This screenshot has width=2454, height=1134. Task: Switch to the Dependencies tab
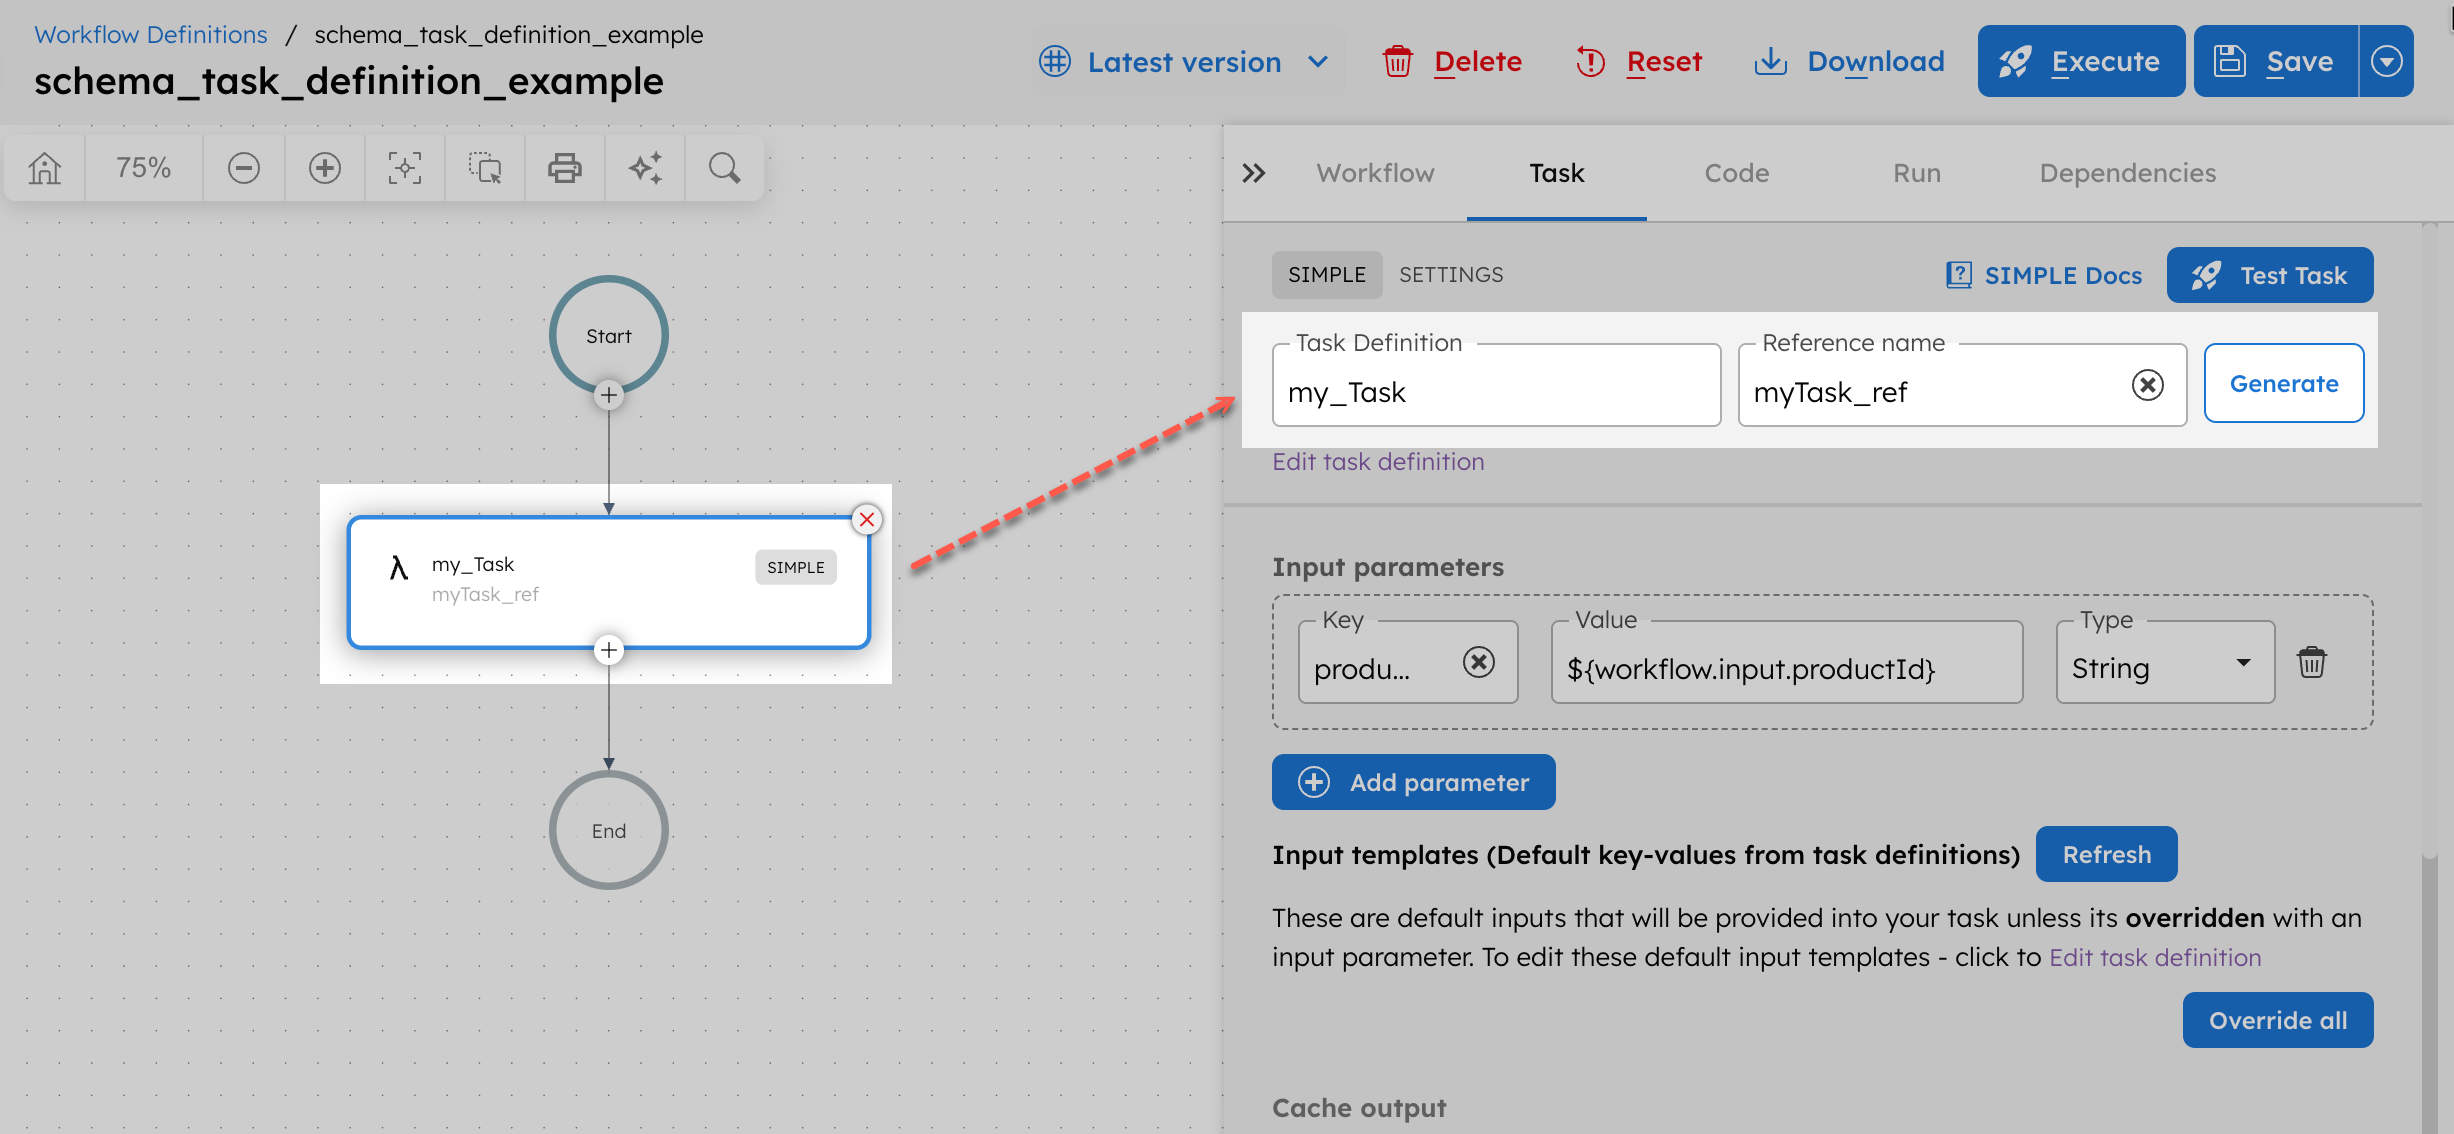pos(2127,173)
